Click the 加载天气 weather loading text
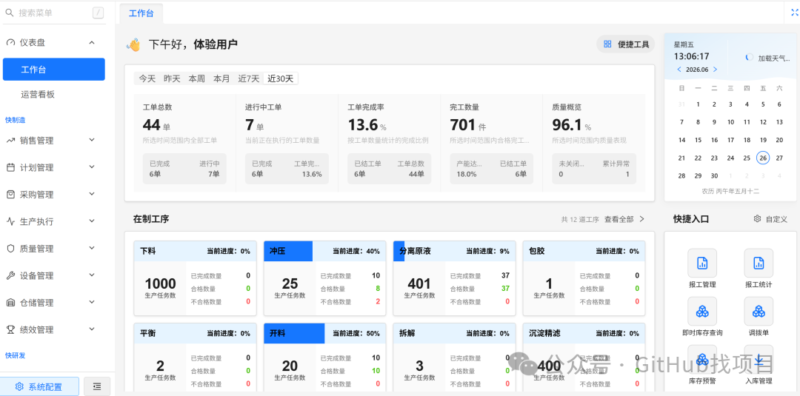The height and width of the screenshot is (396, 800). click(x=774, y=58)
